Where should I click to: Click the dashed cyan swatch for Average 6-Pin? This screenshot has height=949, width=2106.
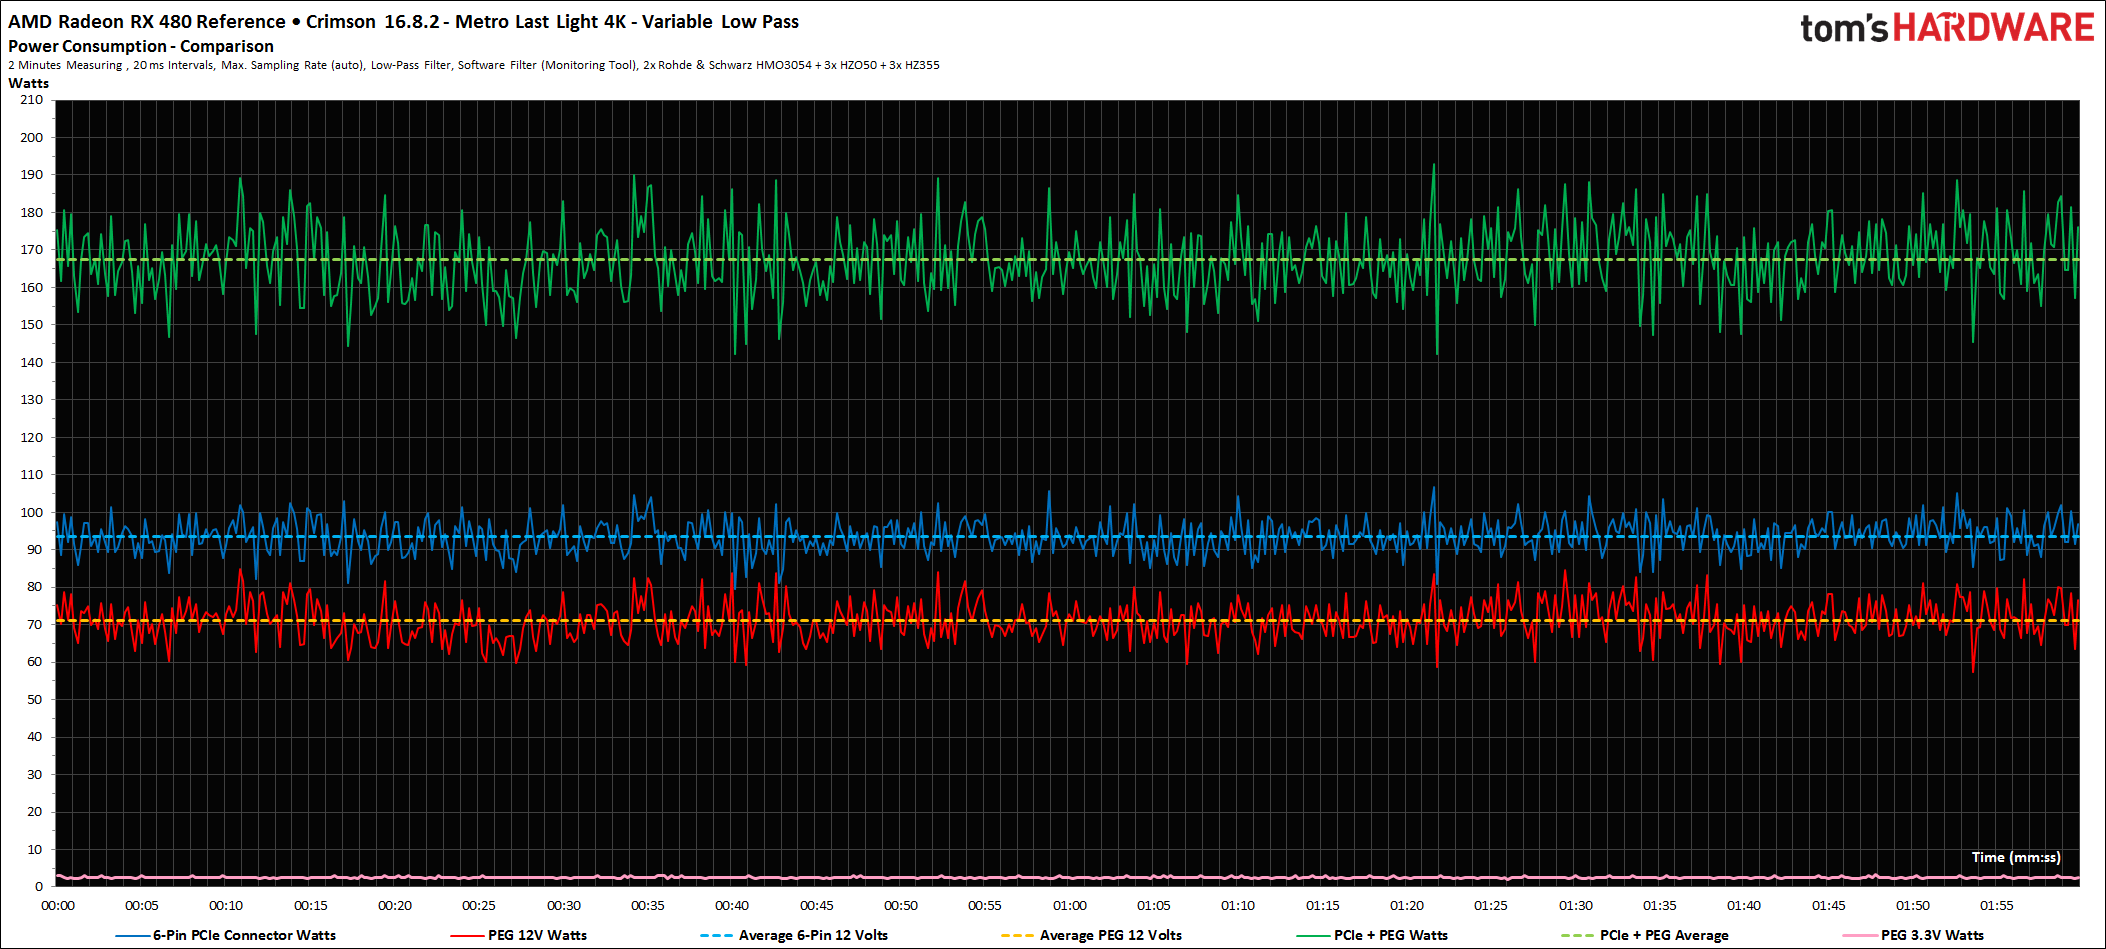[717, 936]
